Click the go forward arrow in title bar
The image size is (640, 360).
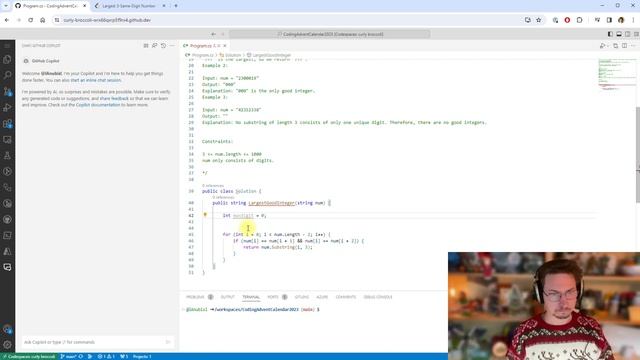point(222,34)
